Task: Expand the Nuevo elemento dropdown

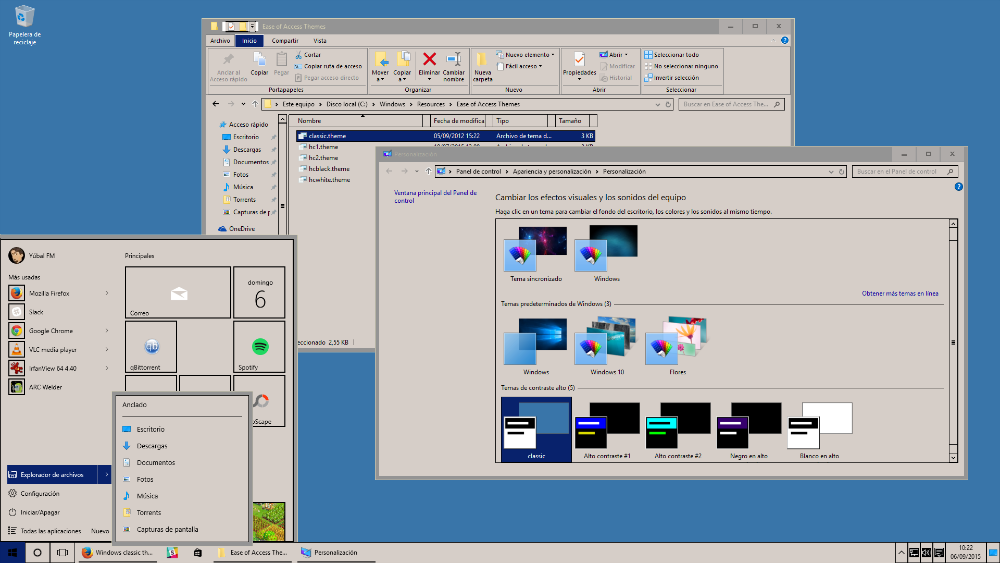Action: [526, 55]
